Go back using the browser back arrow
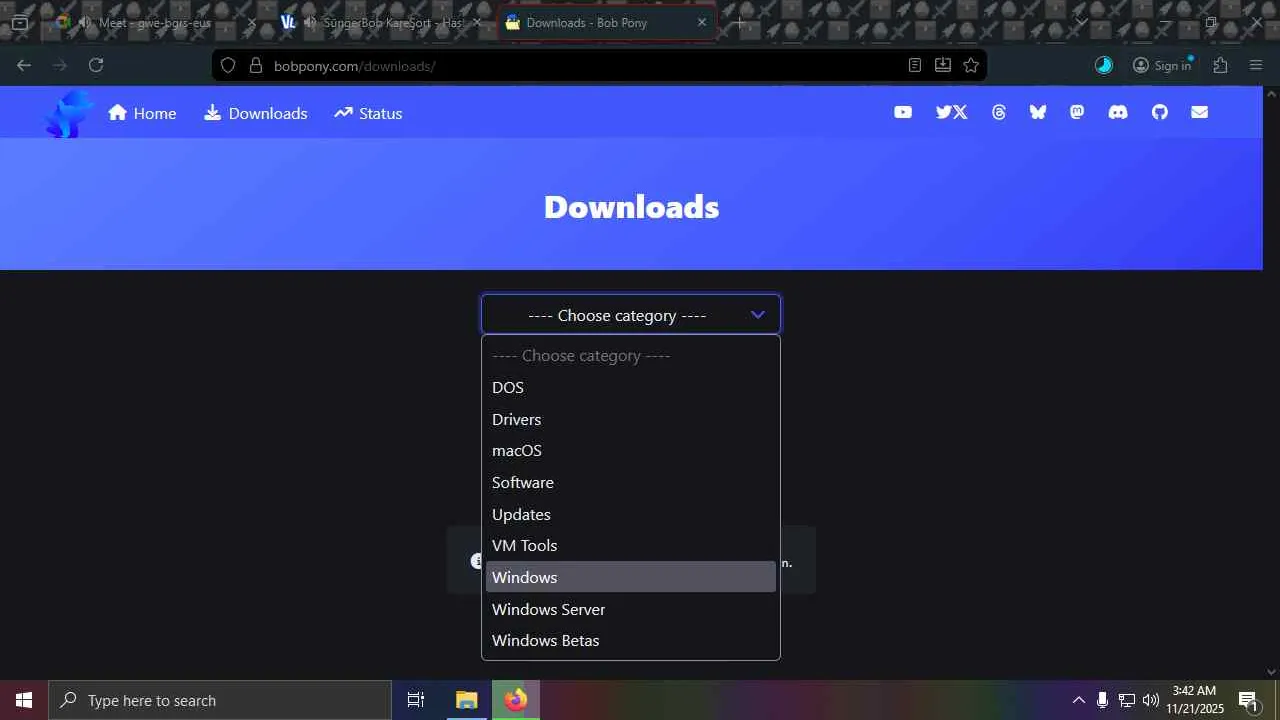1280x720 pixels. 24,65
